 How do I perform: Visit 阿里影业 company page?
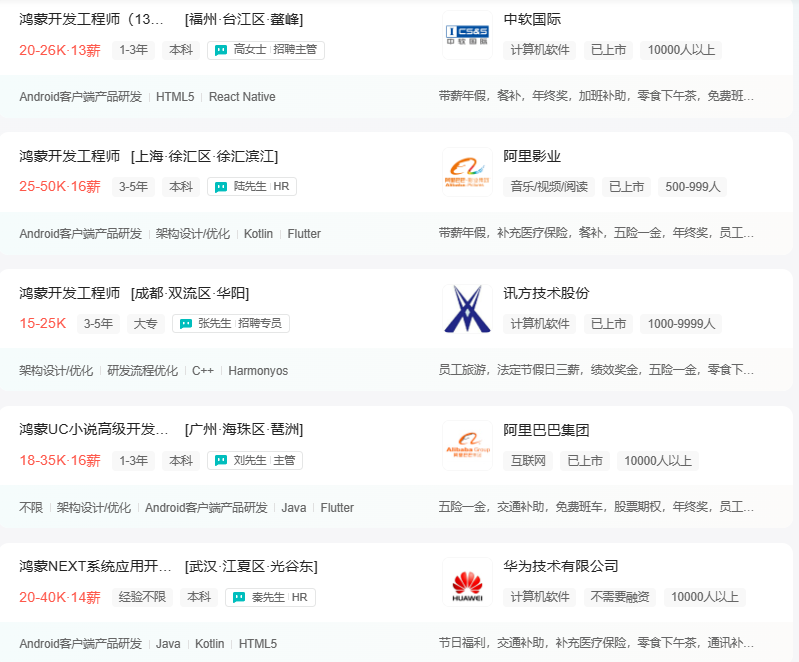click(532, 156)
